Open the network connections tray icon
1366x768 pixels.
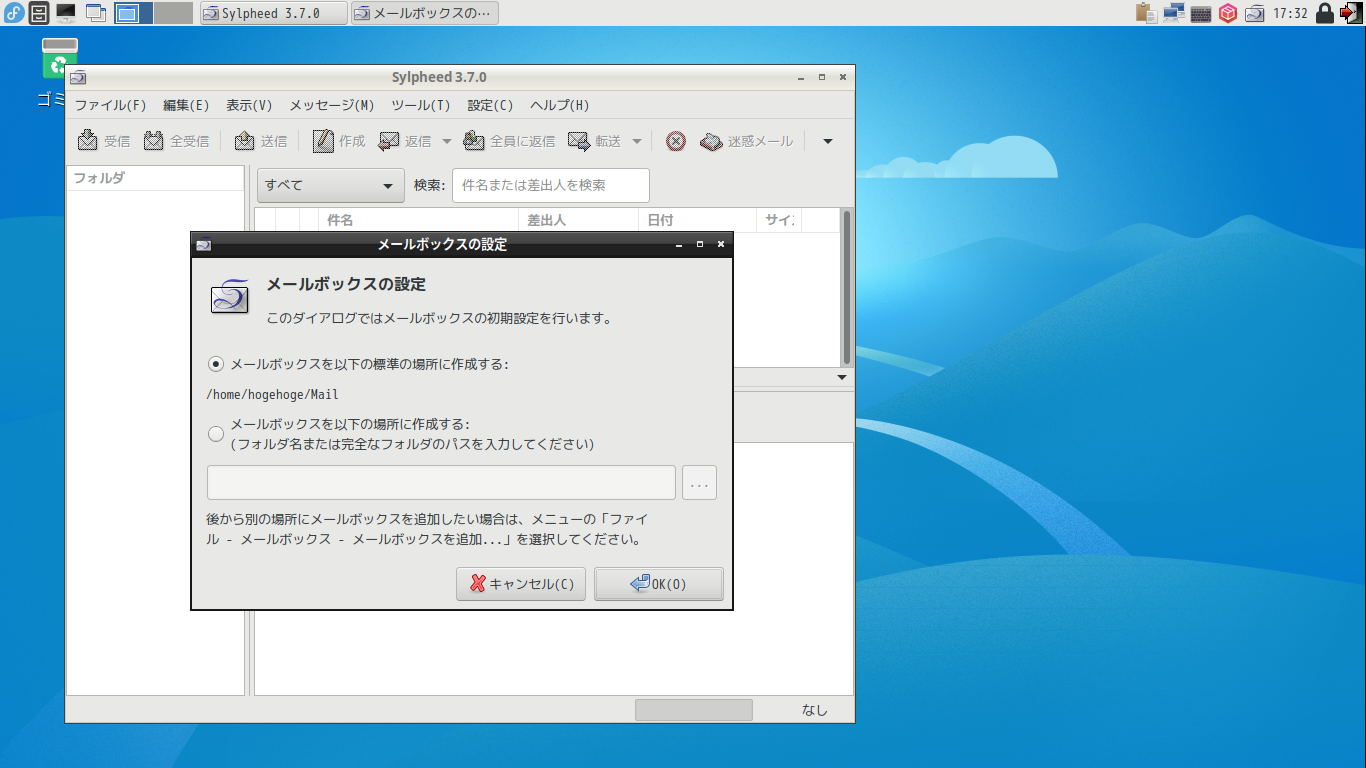pyautogui.click(x=1174, y=13)
